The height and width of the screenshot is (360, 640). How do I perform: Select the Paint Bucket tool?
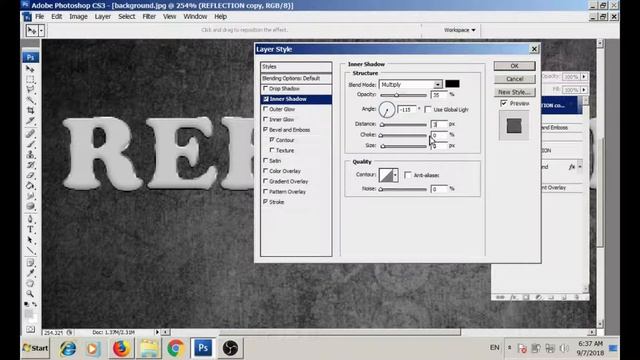[30, 186]
